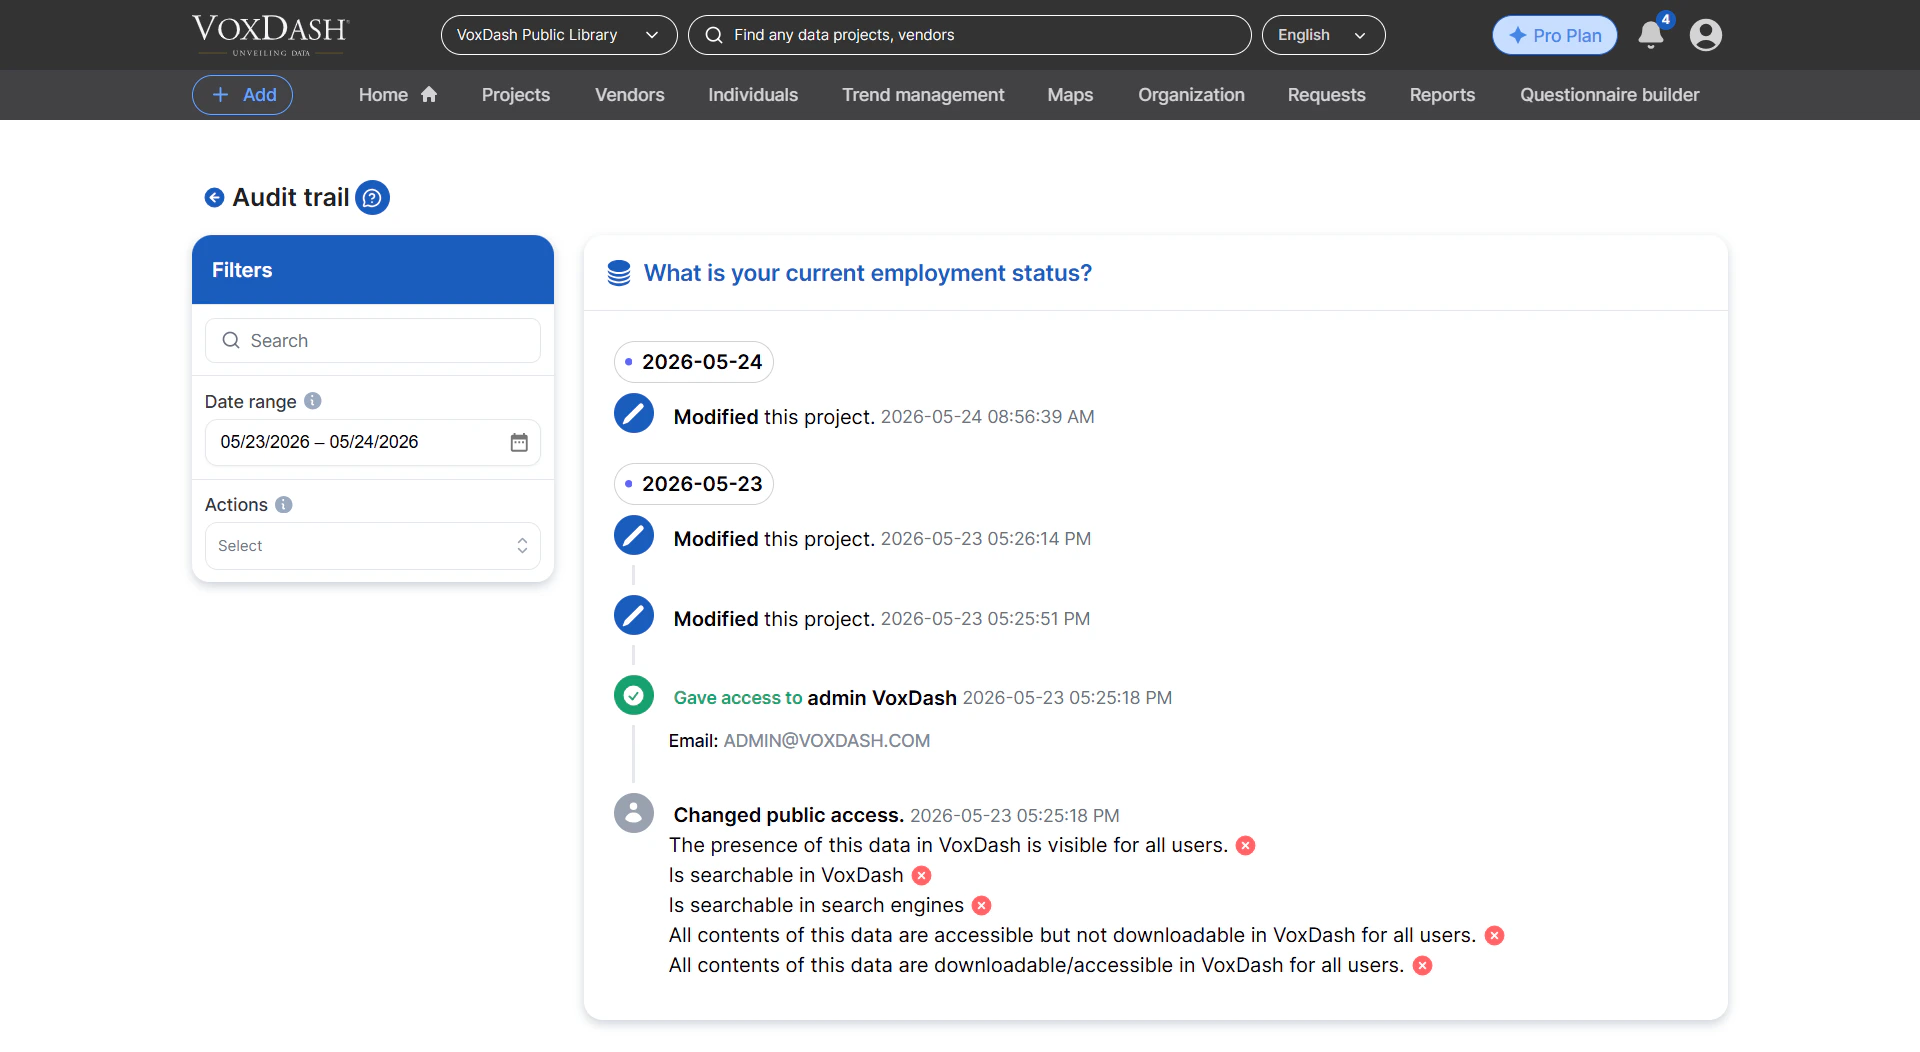Open the Requests menu
This screenshot has width=1920, height=1052.
click(x=1326, y=95)
